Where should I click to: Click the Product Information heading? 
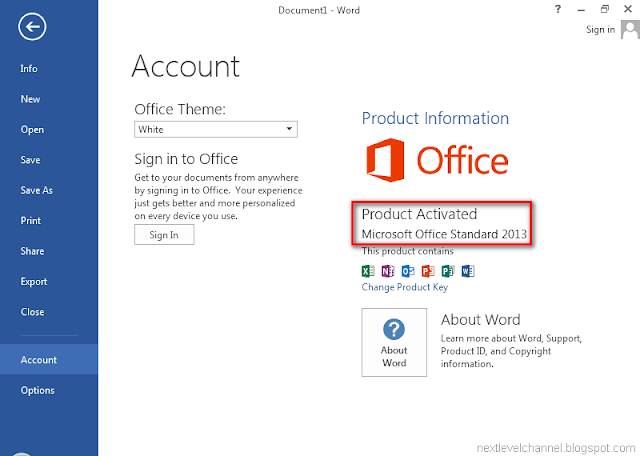click(x=435, y=118)
